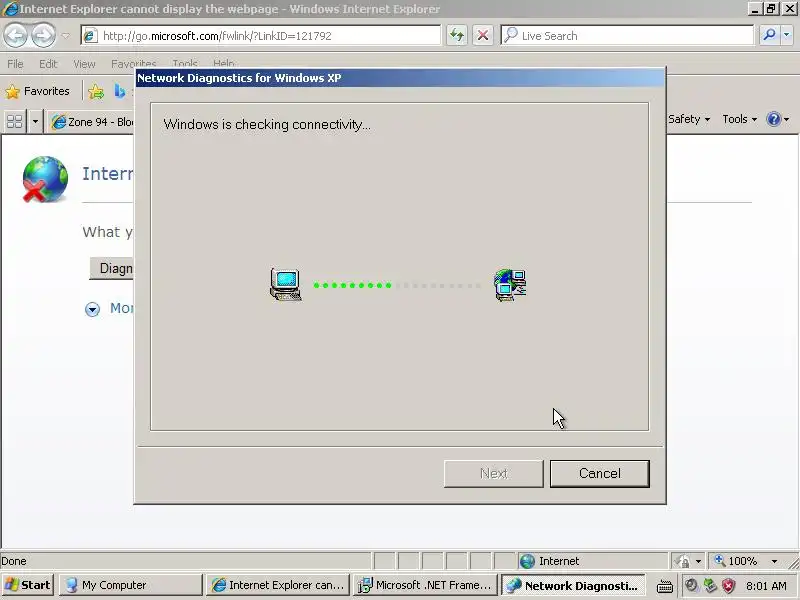
Task: Open the security zone dropdown arrow in status bar
Action: click(x=698, y=561)
